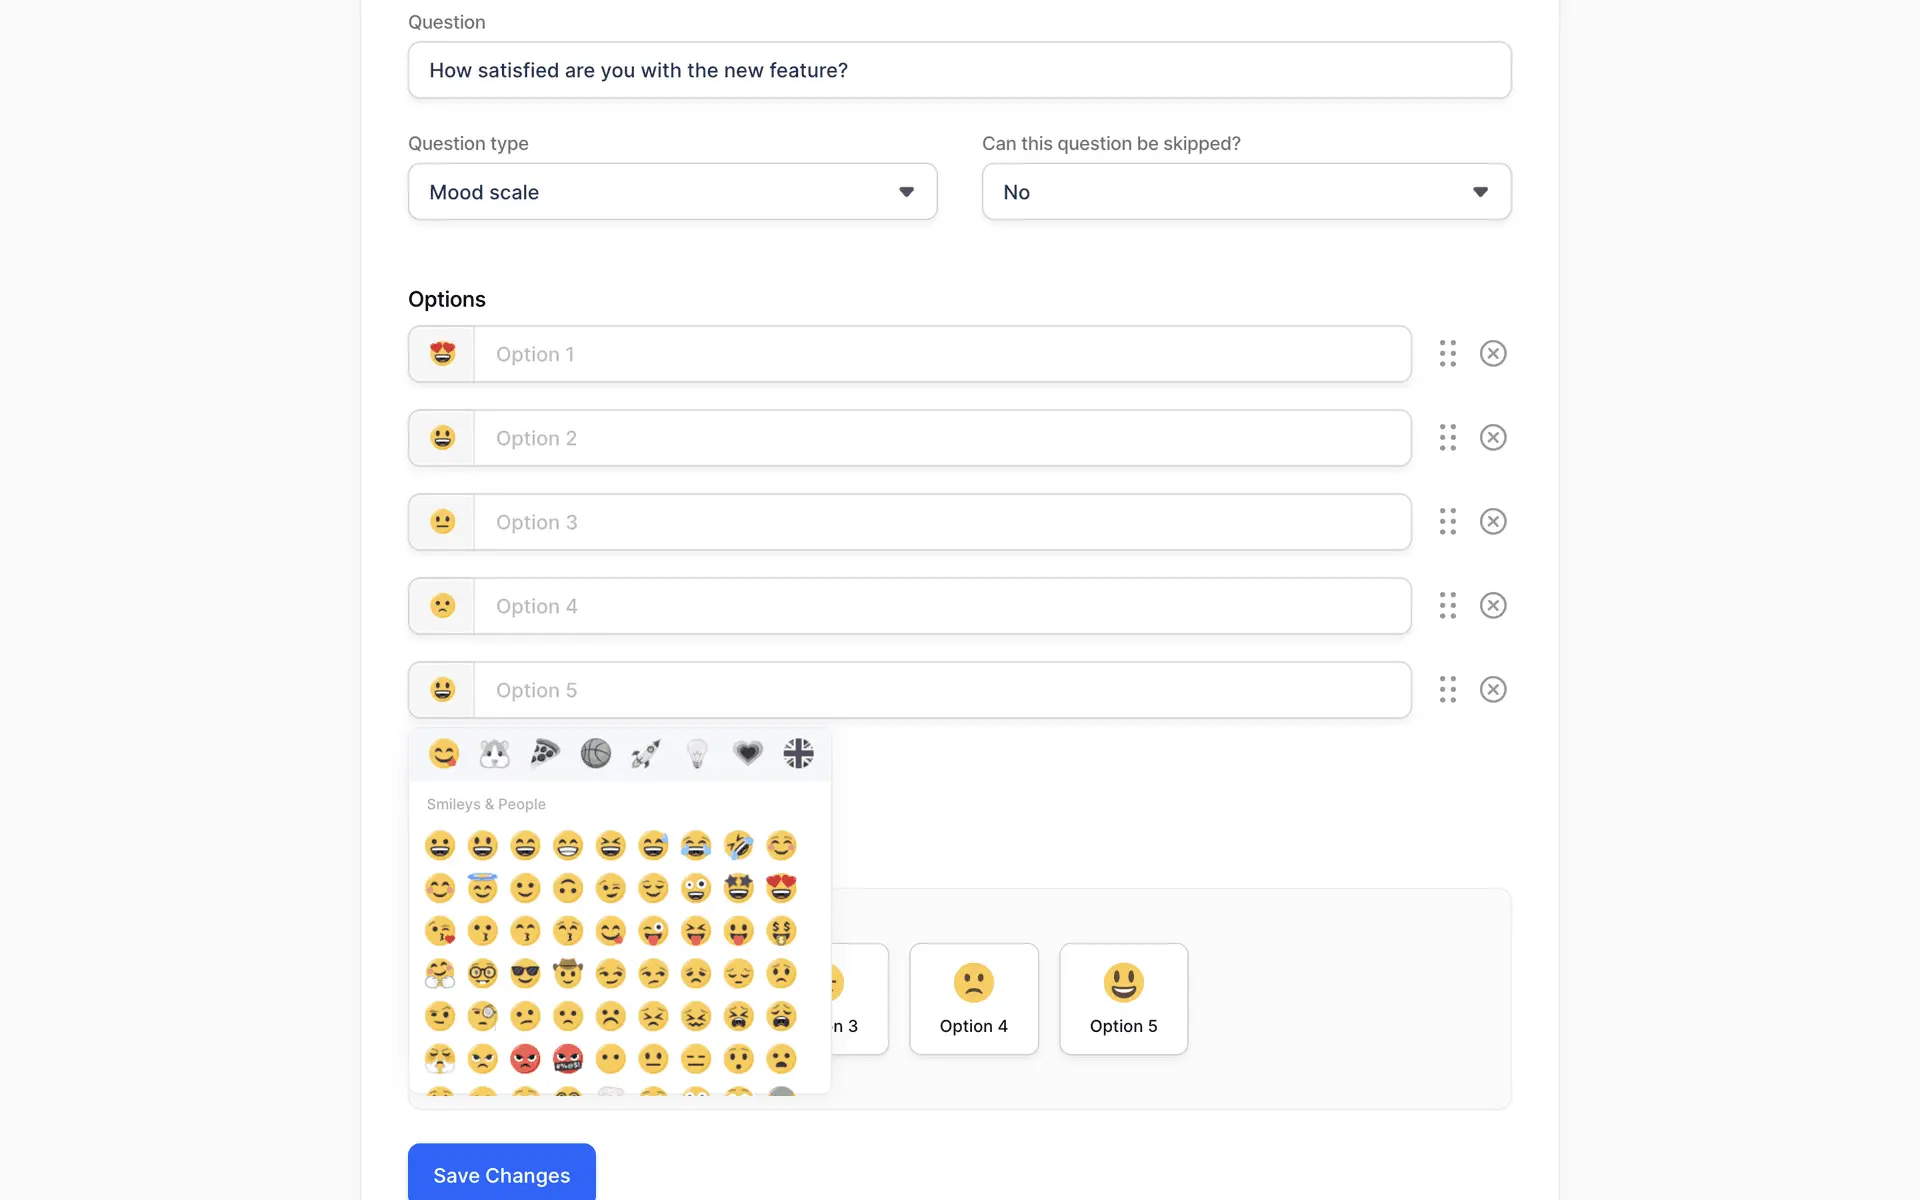The image size is (1920, 1200).
Task: Choose the red cursing face emoji
Action: [x=568, y=1058]
